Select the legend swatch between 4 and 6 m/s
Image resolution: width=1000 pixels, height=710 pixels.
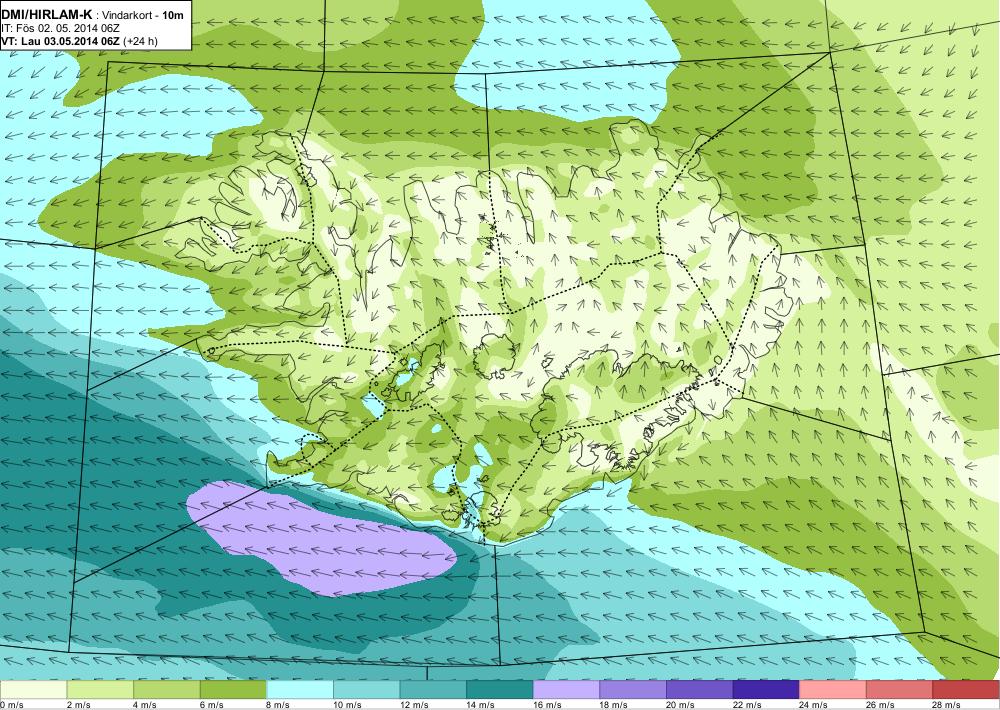point(166,690)
